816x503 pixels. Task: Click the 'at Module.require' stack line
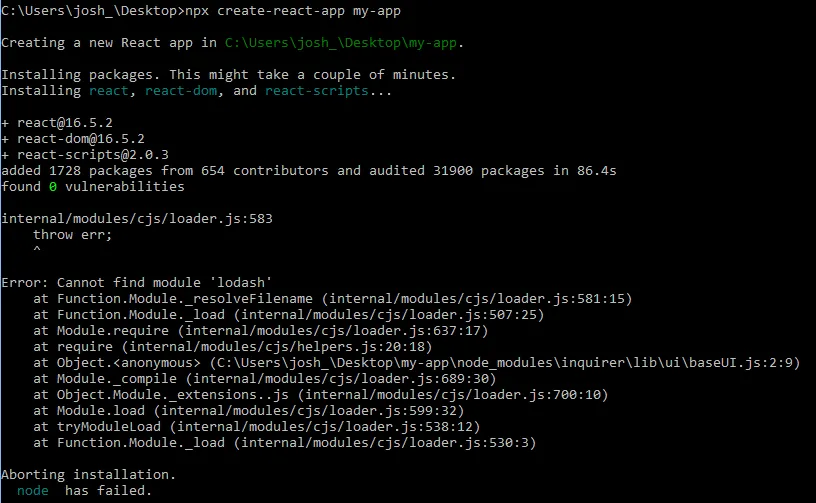tap(261, 331)
